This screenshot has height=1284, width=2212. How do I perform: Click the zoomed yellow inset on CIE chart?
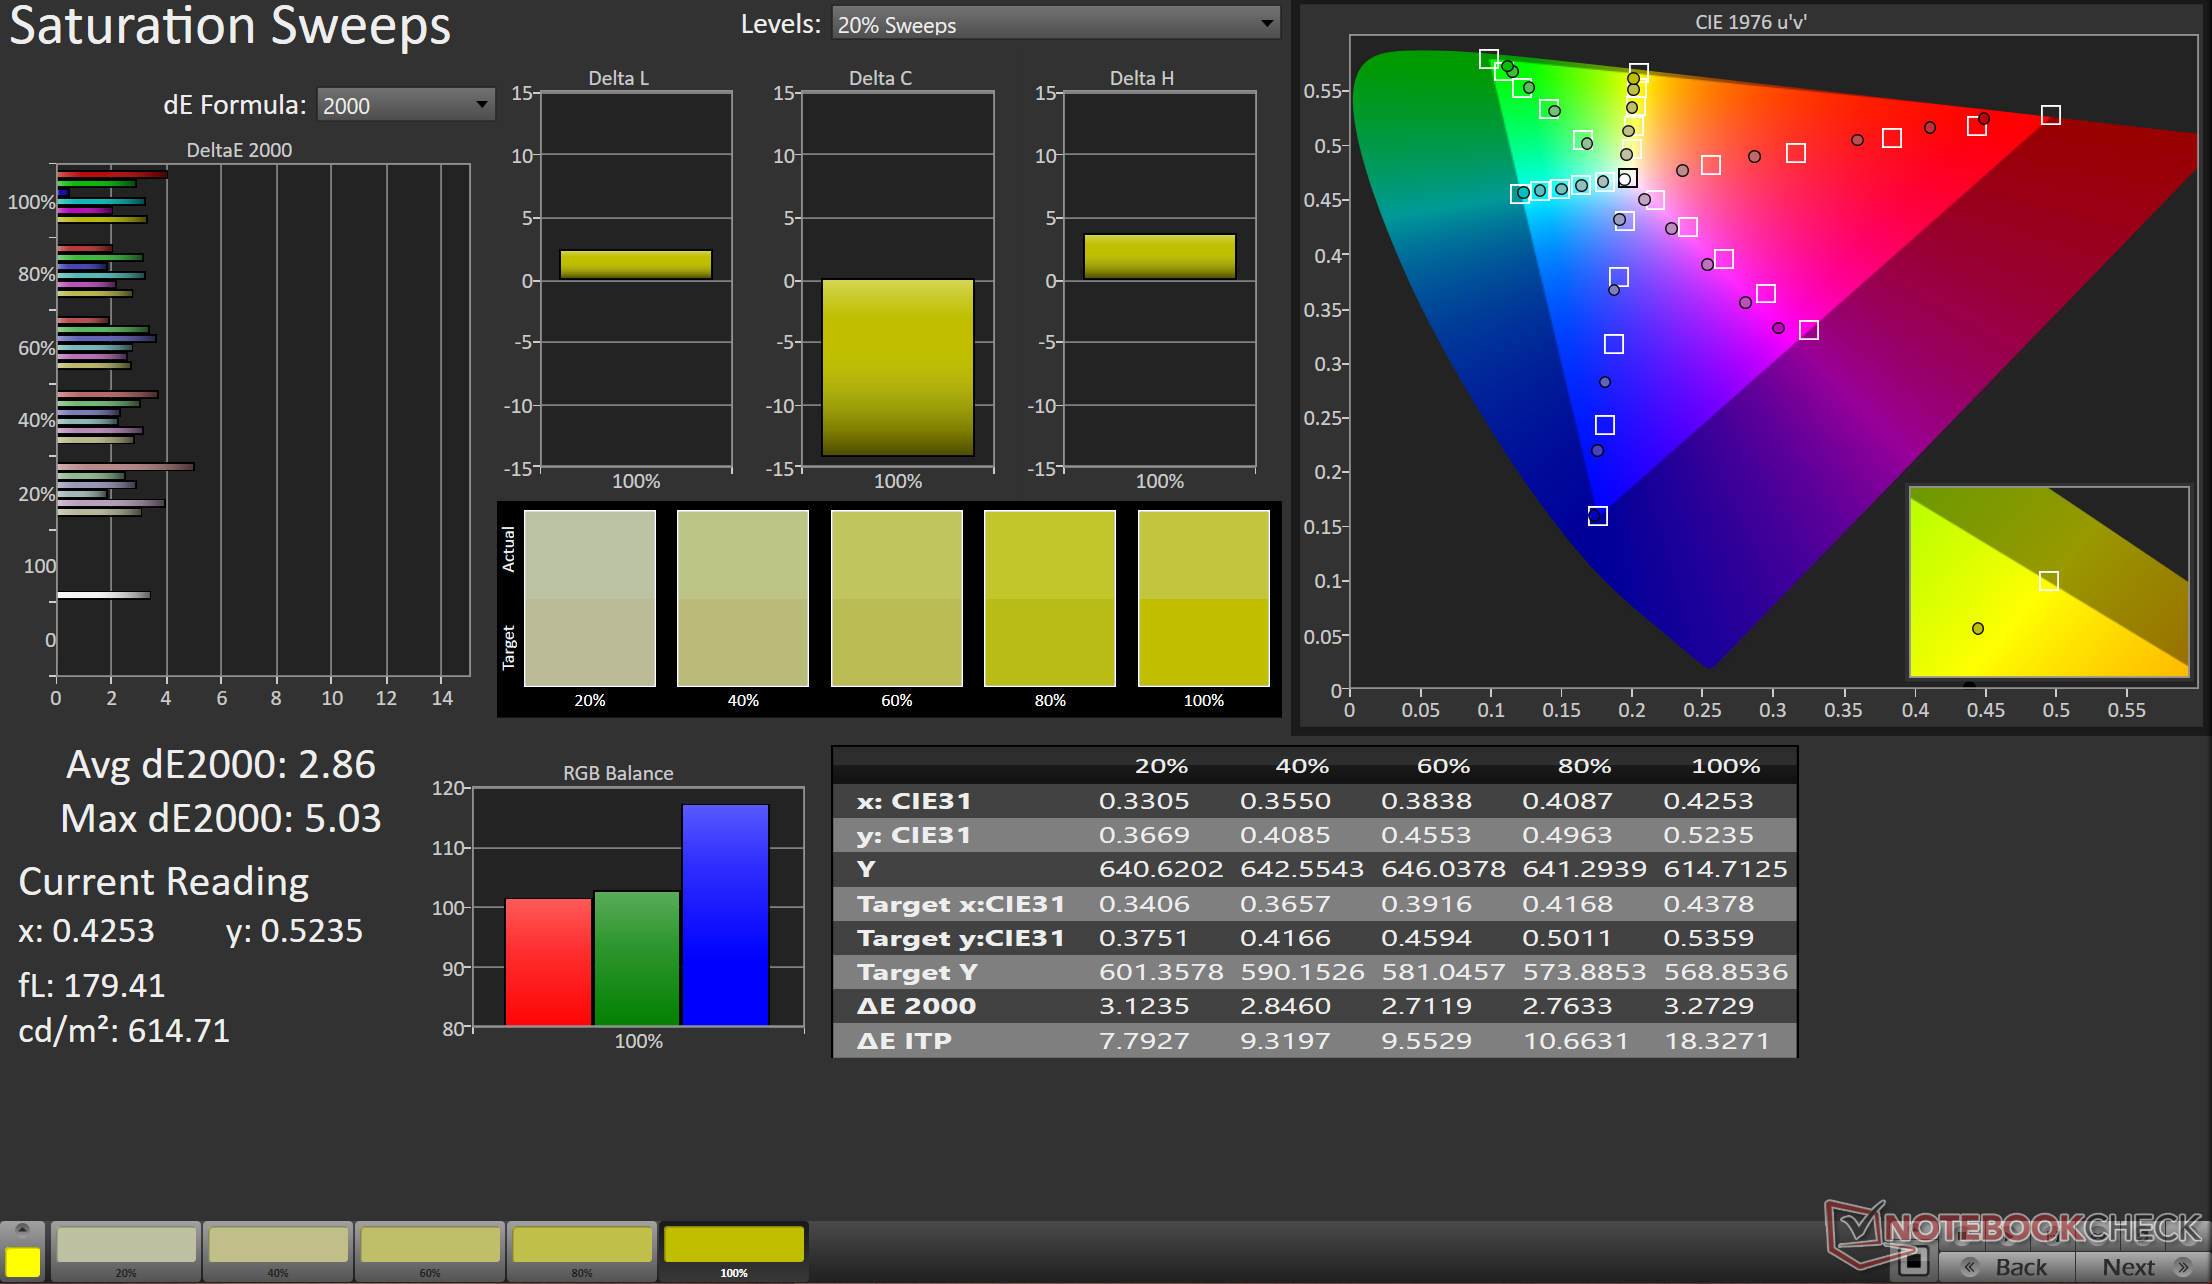click(2048, 582)
